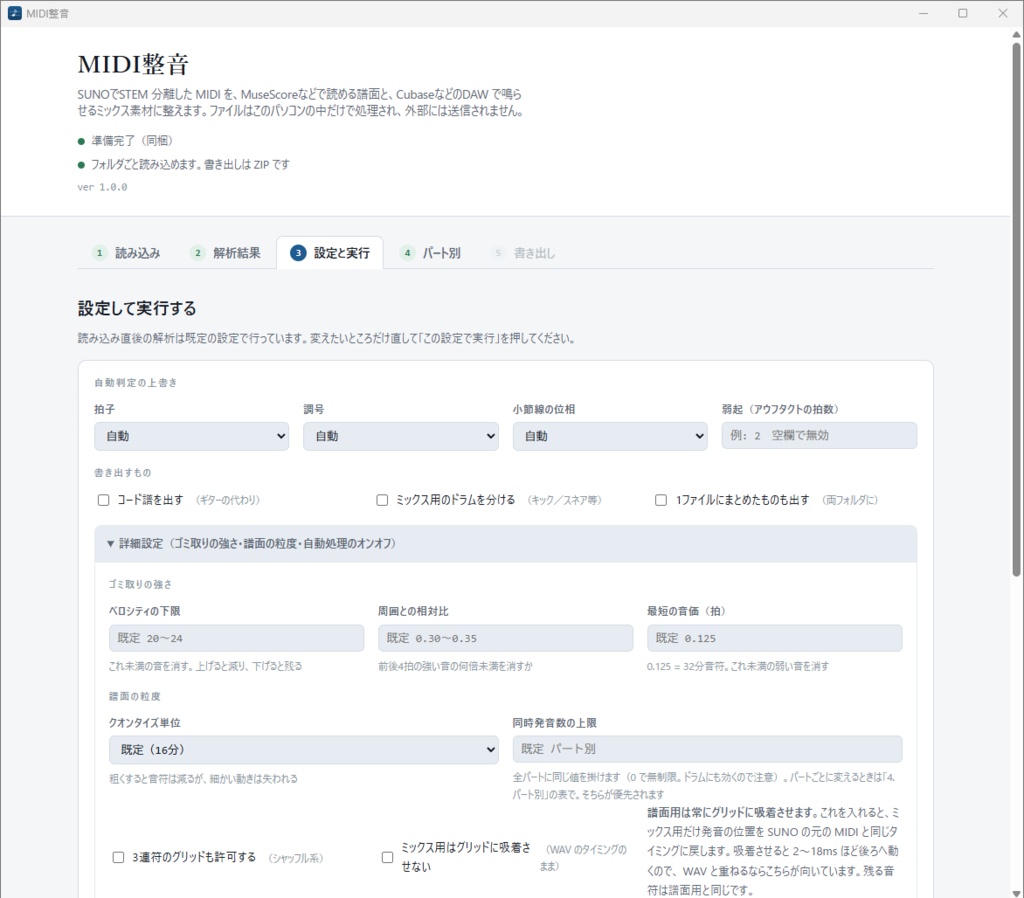Click the ベロシティの下限 input field

[x=236, y=638]
